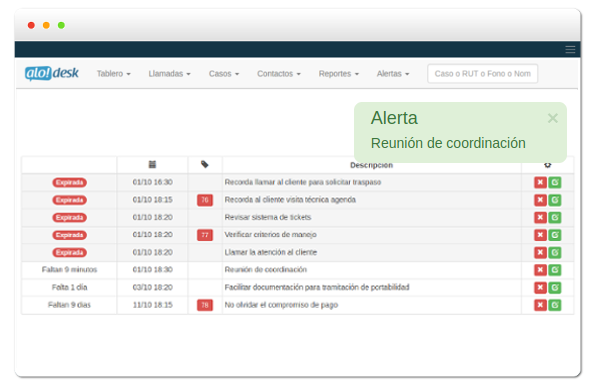The image size is (600, 387).
Task: Expand the Casos menu
Action: [224, 73]
